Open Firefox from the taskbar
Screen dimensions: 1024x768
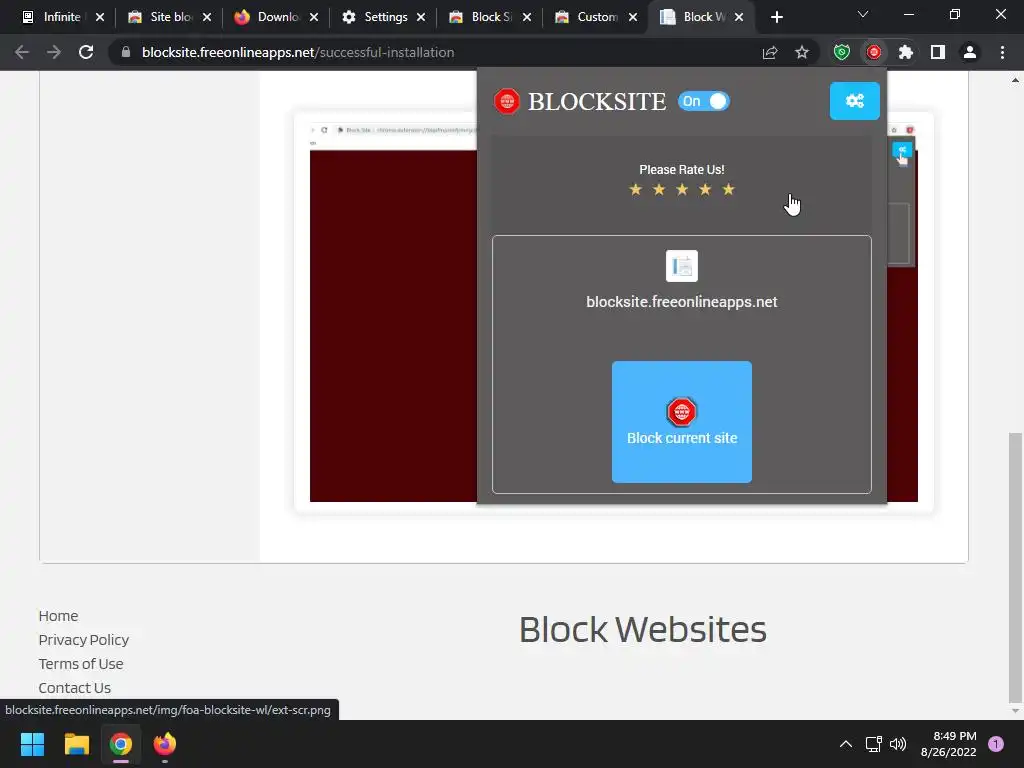click(165, 744)
